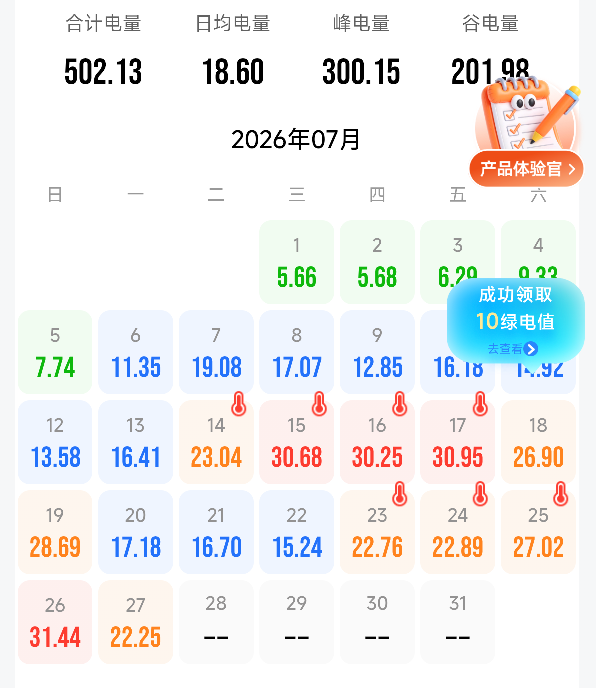596x688 pixels.
Task: Tap the thermometer icon on day 15
Action: 319,404
